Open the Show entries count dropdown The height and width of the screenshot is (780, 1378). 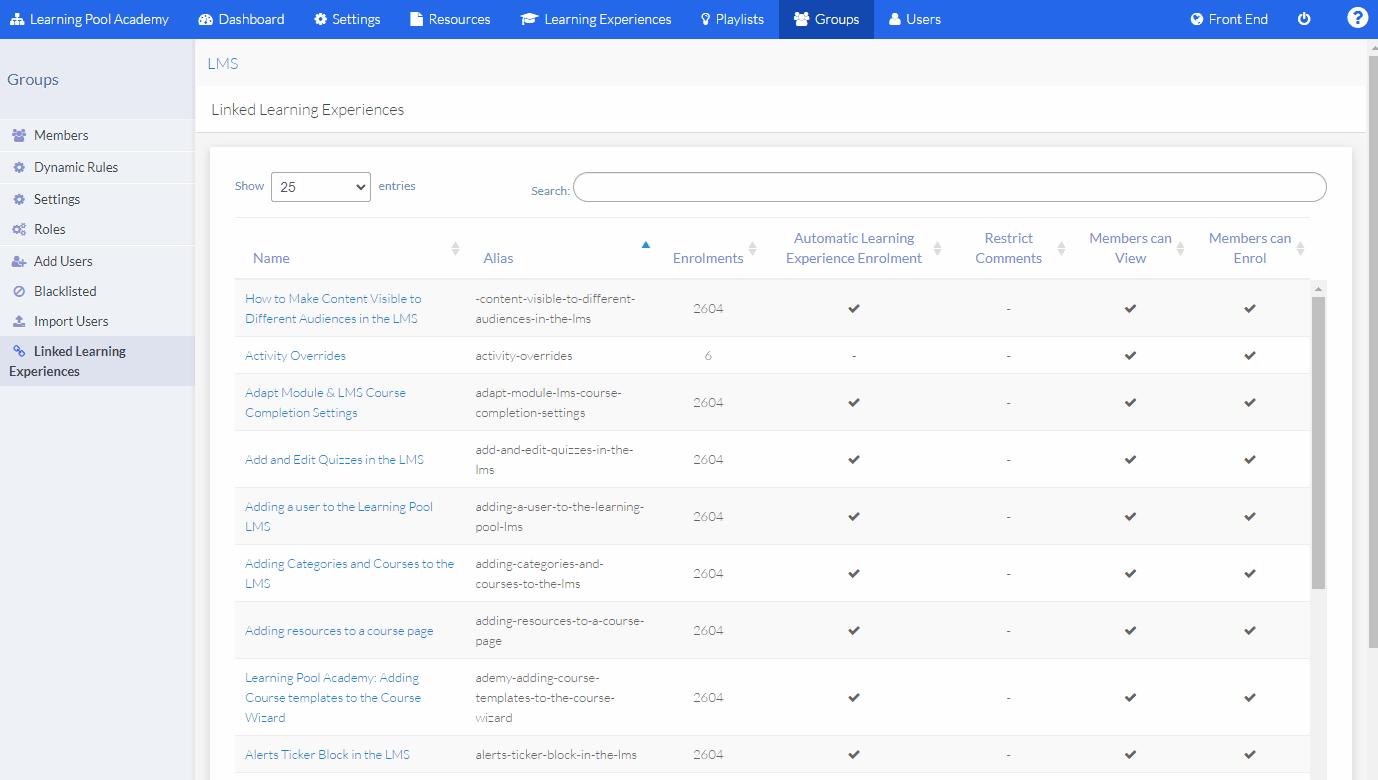point(320,187)
